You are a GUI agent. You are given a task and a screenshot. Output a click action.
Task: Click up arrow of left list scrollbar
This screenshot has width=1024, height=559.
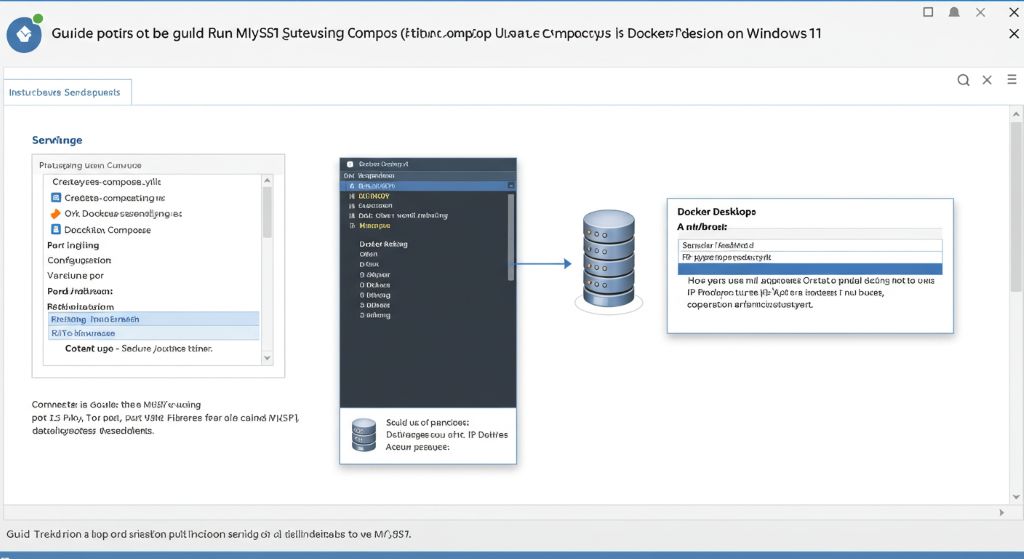[x=266, y=180]
